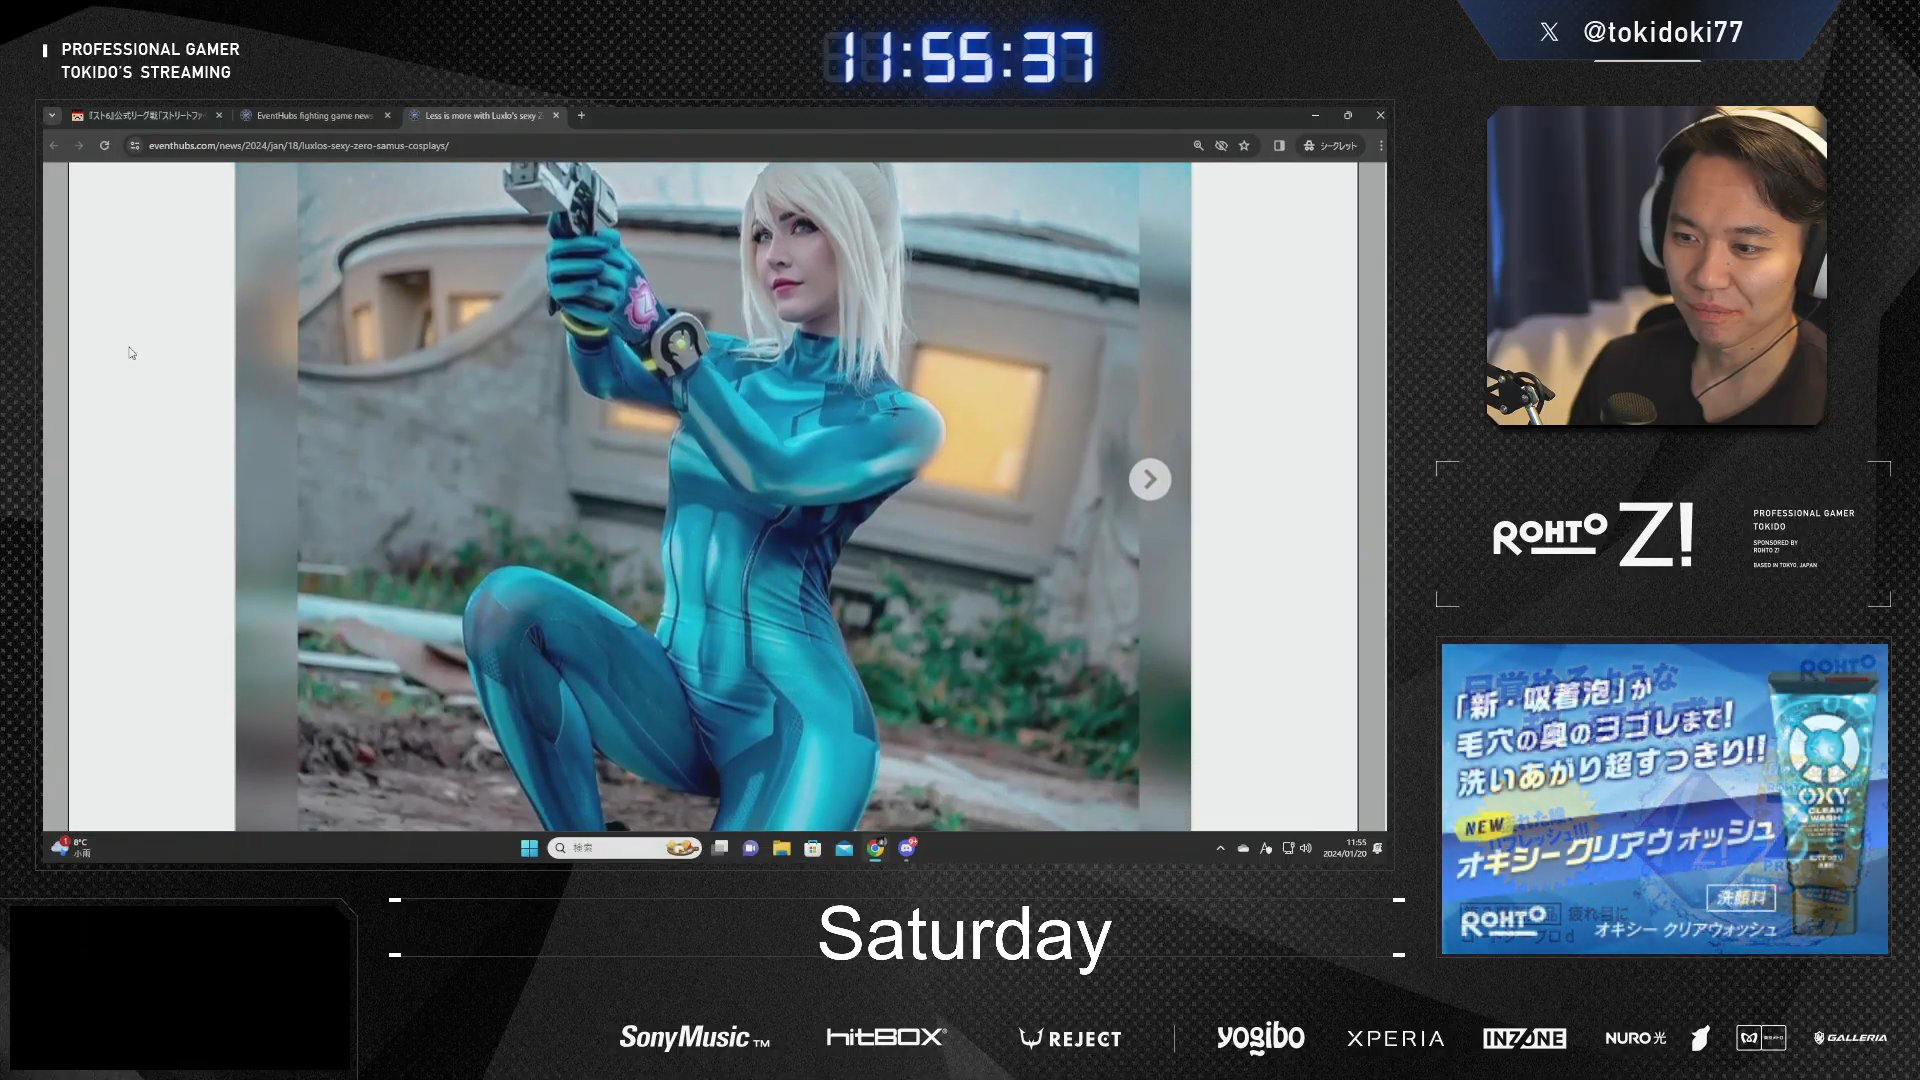Screen dimensions: 1920x1080
Task: Click the eventhubs.com address bar
Action: (x=660, y=146)
